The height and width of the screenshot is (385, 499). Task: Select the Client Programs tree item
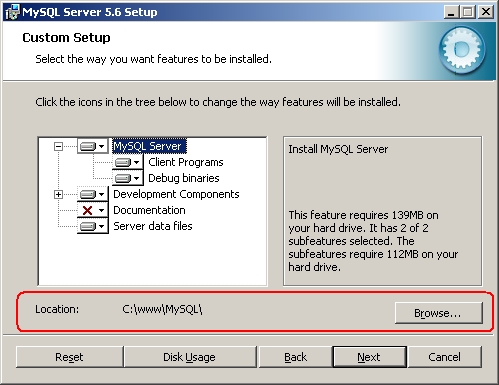click(x=186, y=162)
